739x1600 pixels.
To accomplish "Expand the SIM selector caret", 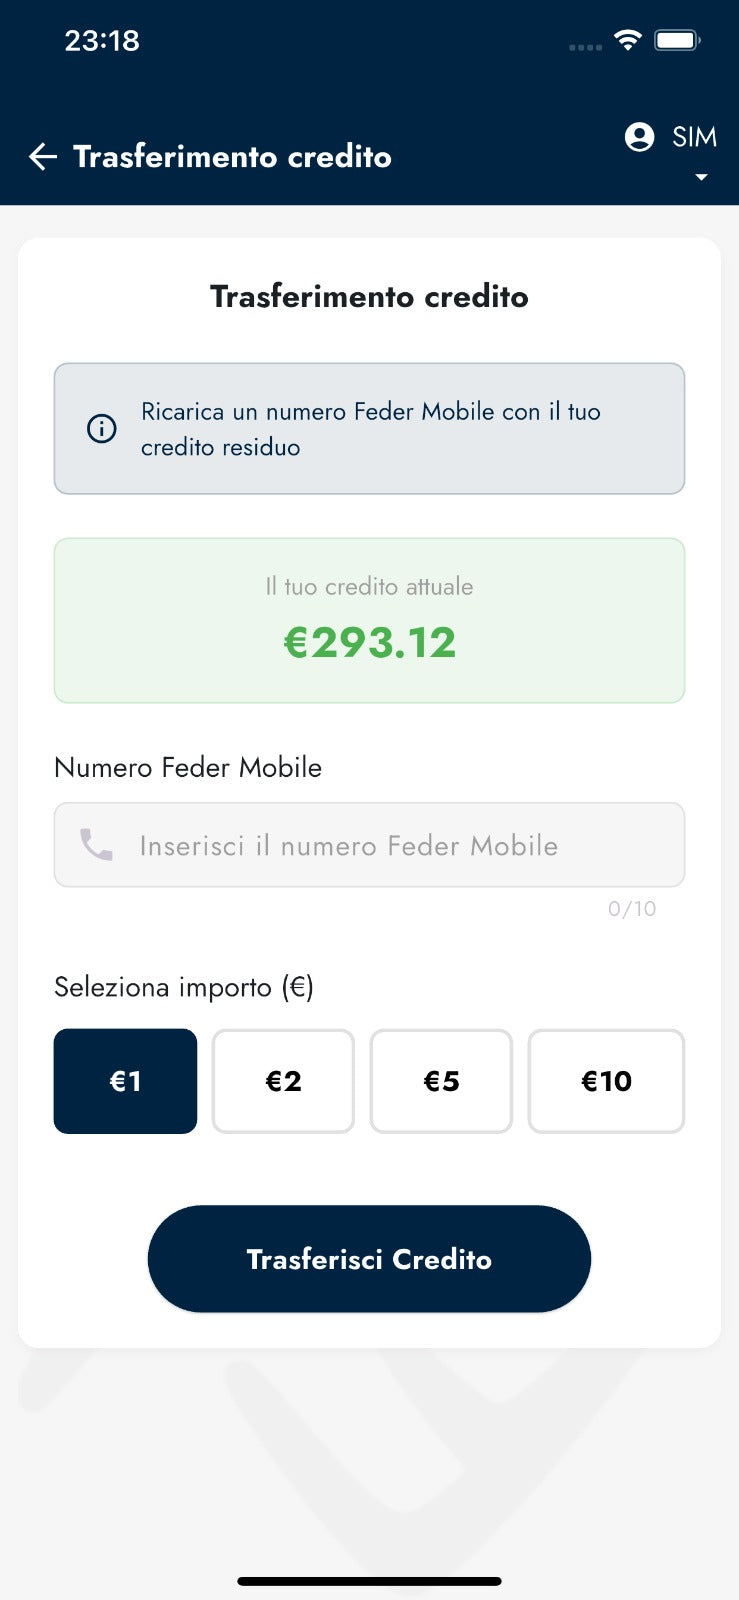I will [x=701, y=177].
